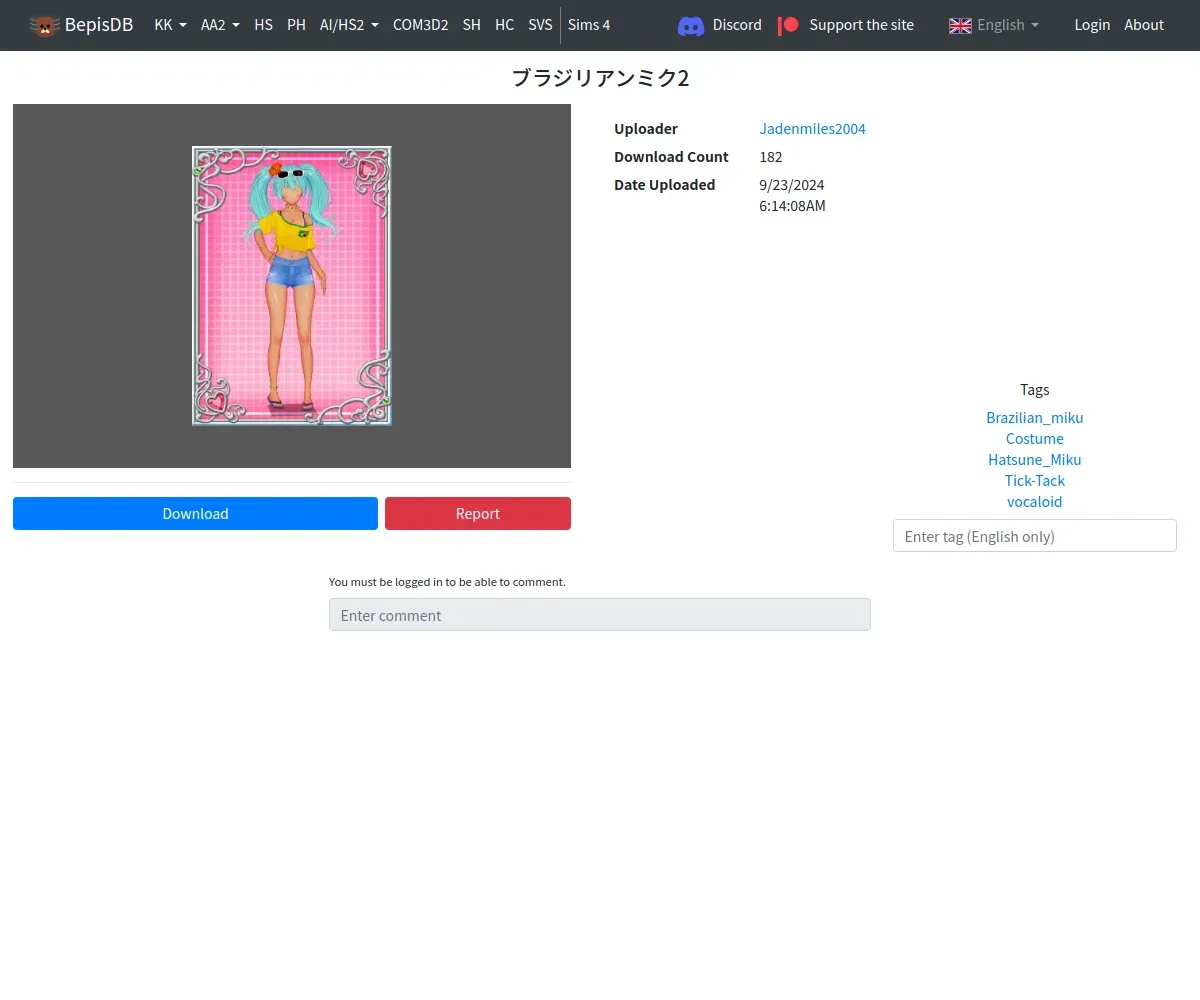The image size is (1200, 1000).
Task: Click the Uploader label
Action: pyautogui.click(x=646, y=129)
